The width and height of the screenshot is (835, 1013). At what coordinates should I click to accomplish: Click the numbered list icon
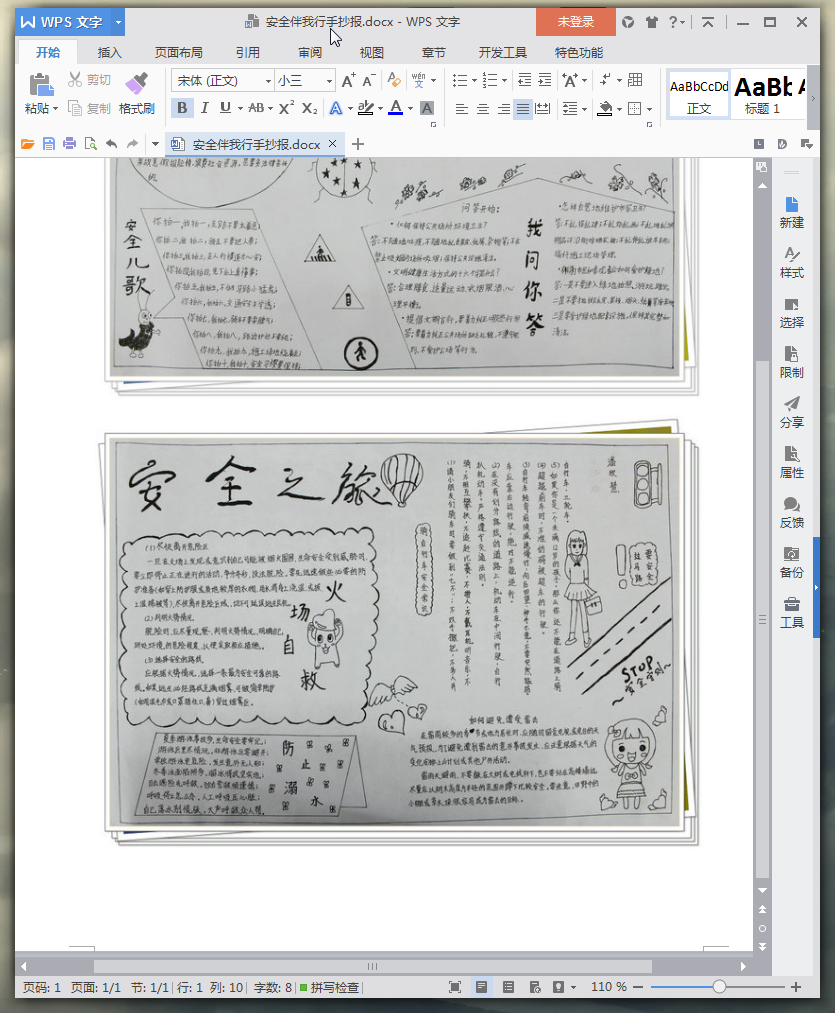490,80
